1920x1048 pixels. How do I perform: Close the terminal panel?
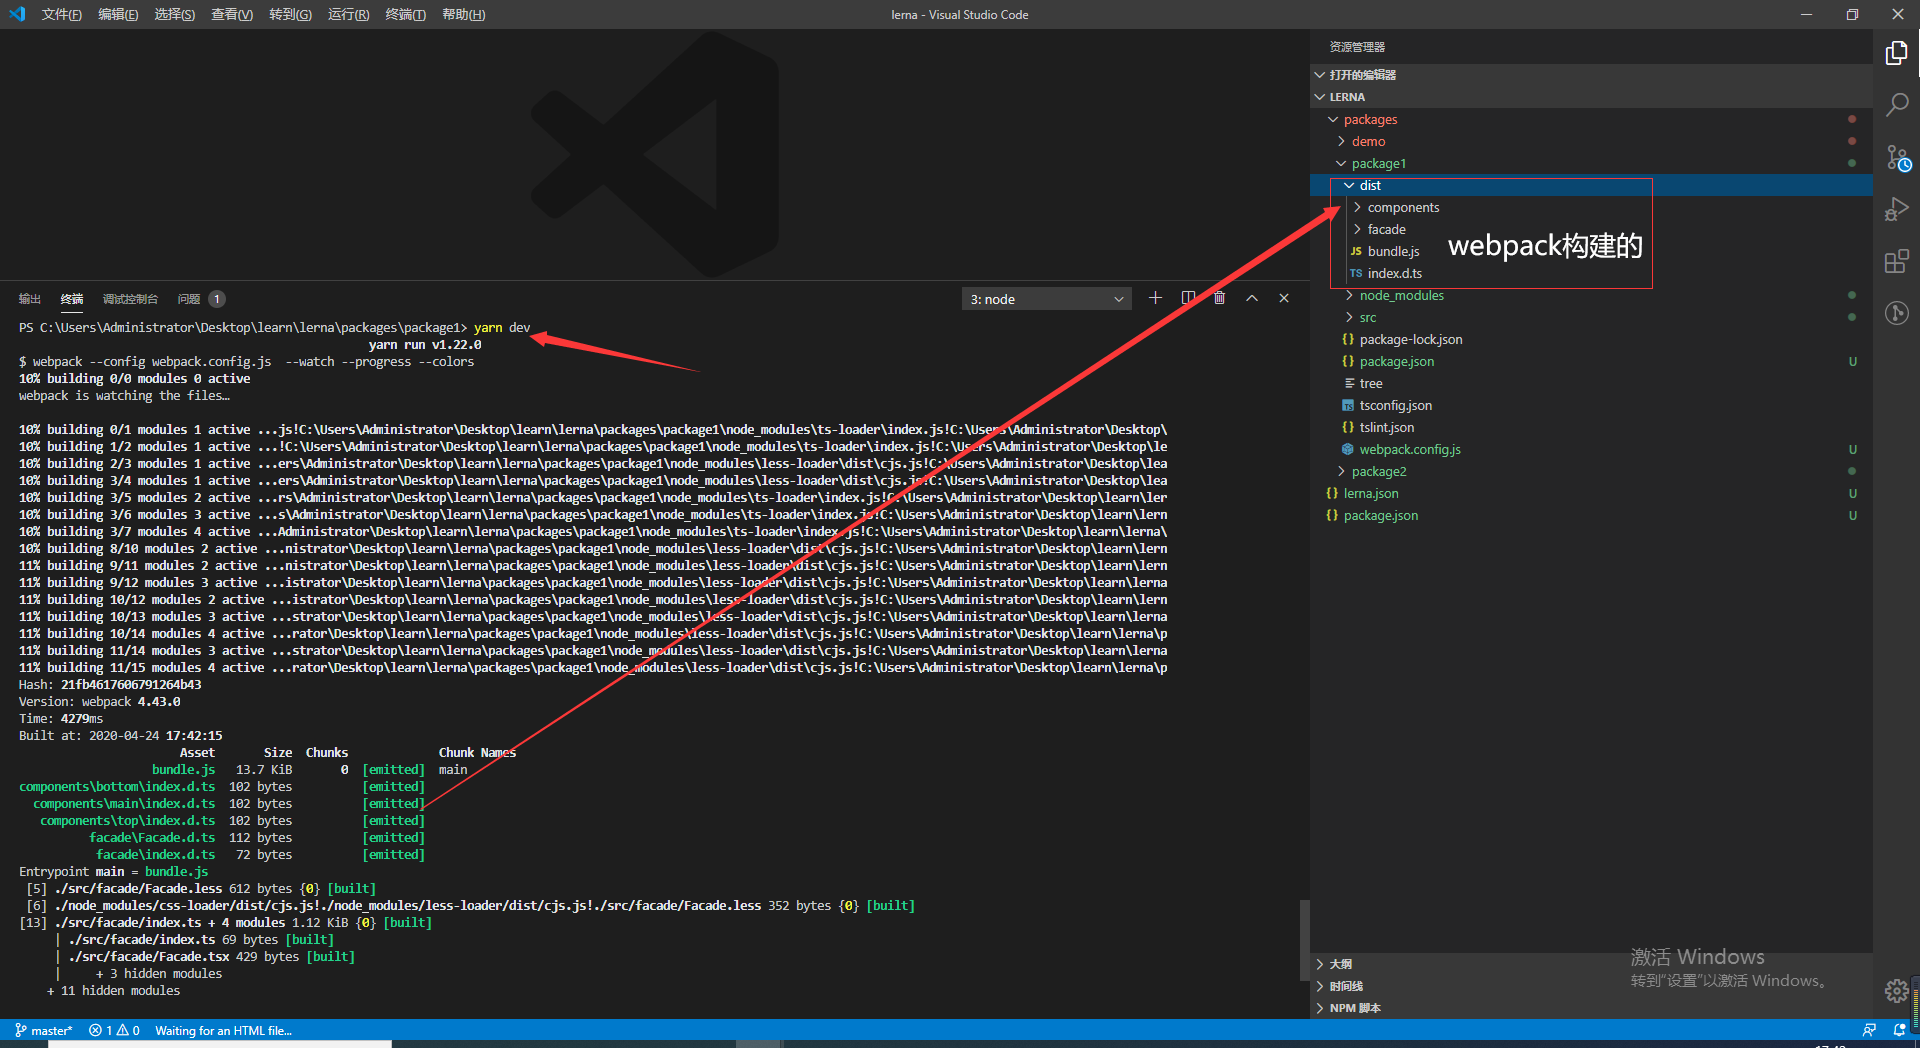click(1284, 298)
